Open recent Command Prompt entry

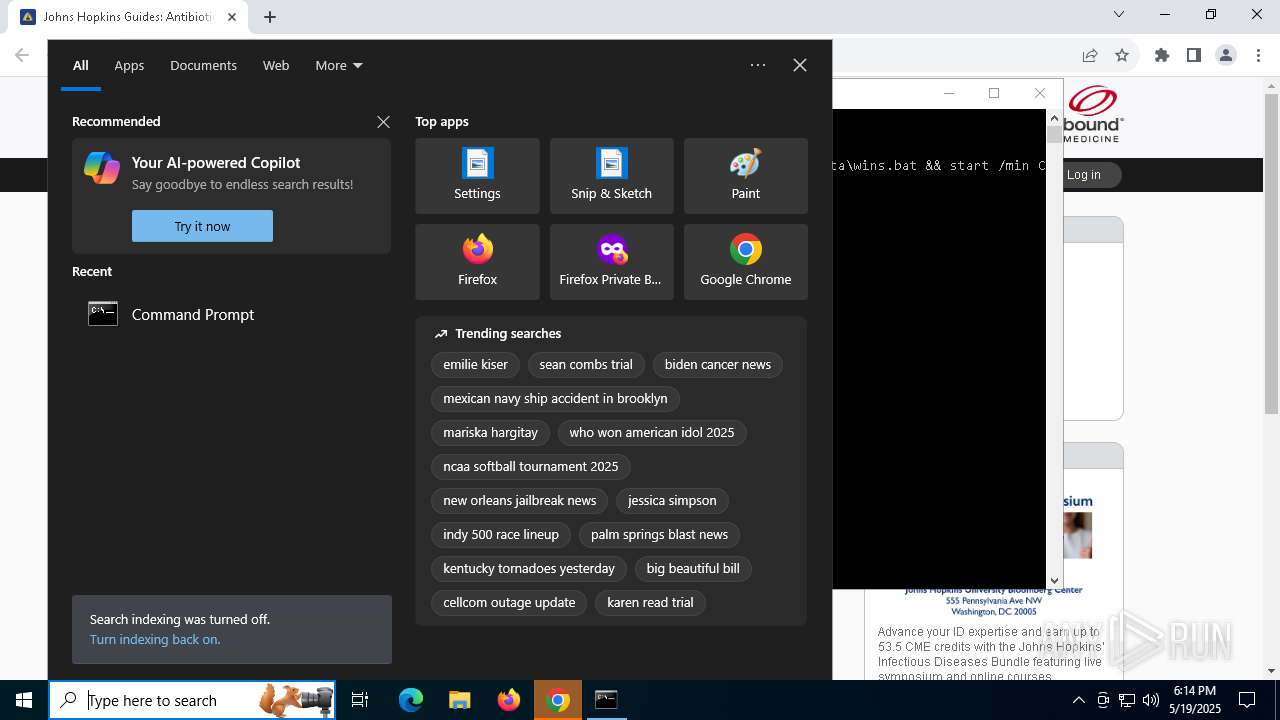(231, 314)
